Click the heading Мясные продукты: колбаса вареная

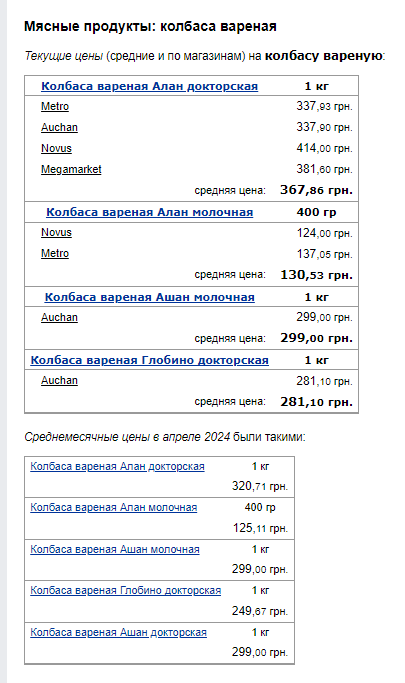coord(150,27)
